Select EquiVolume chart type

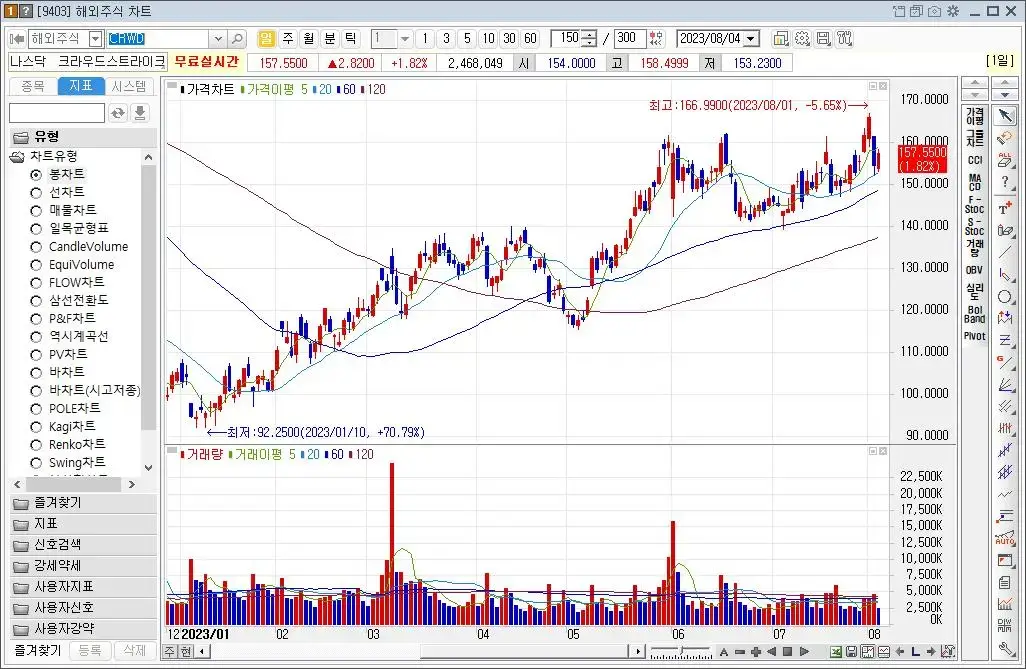tap(73, 264)
